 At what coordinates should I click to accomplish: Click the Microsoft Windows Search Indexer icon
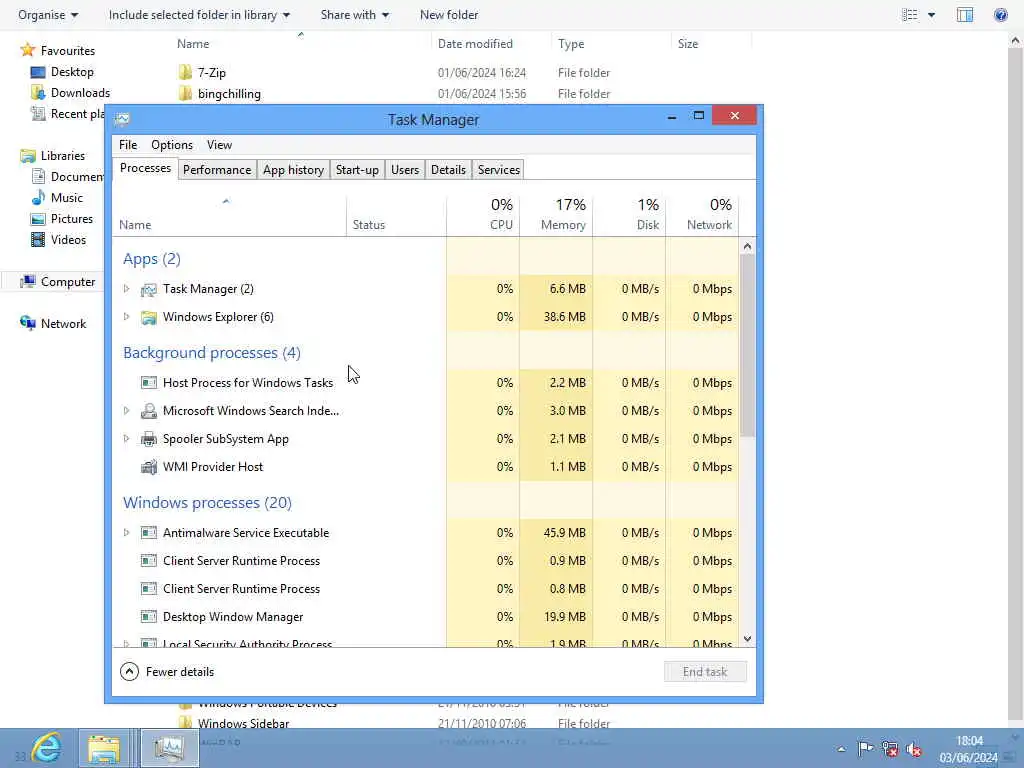149,411
